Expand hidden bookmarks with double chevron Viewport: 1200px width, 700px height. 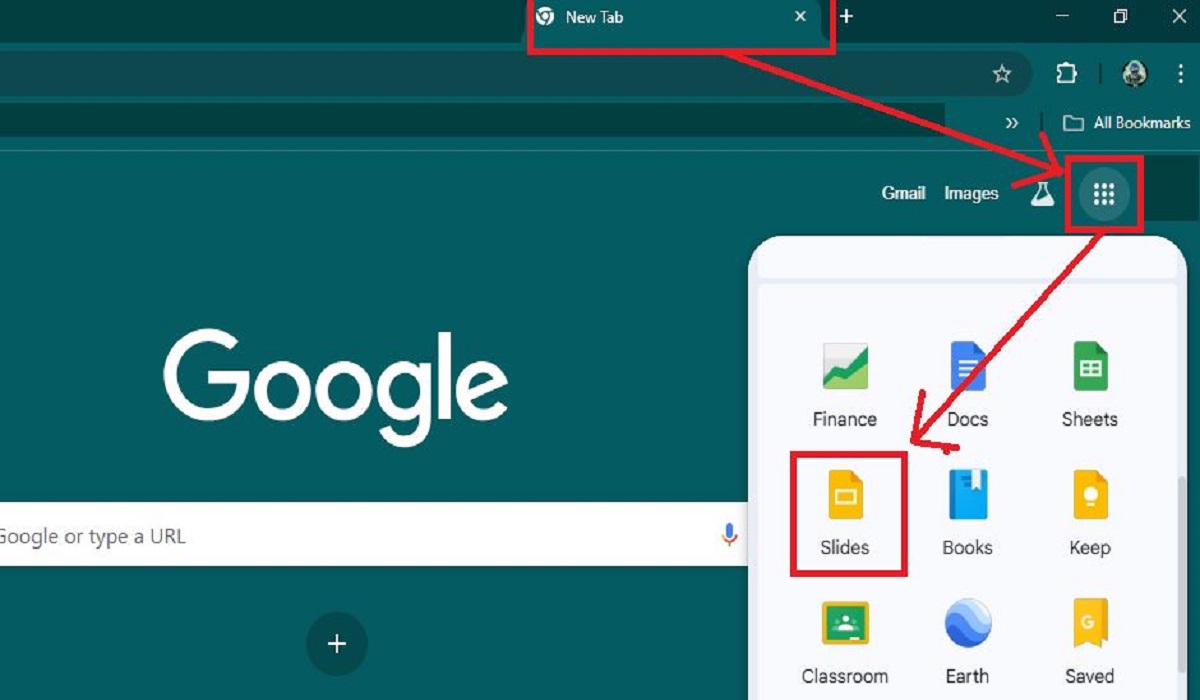1012,123
